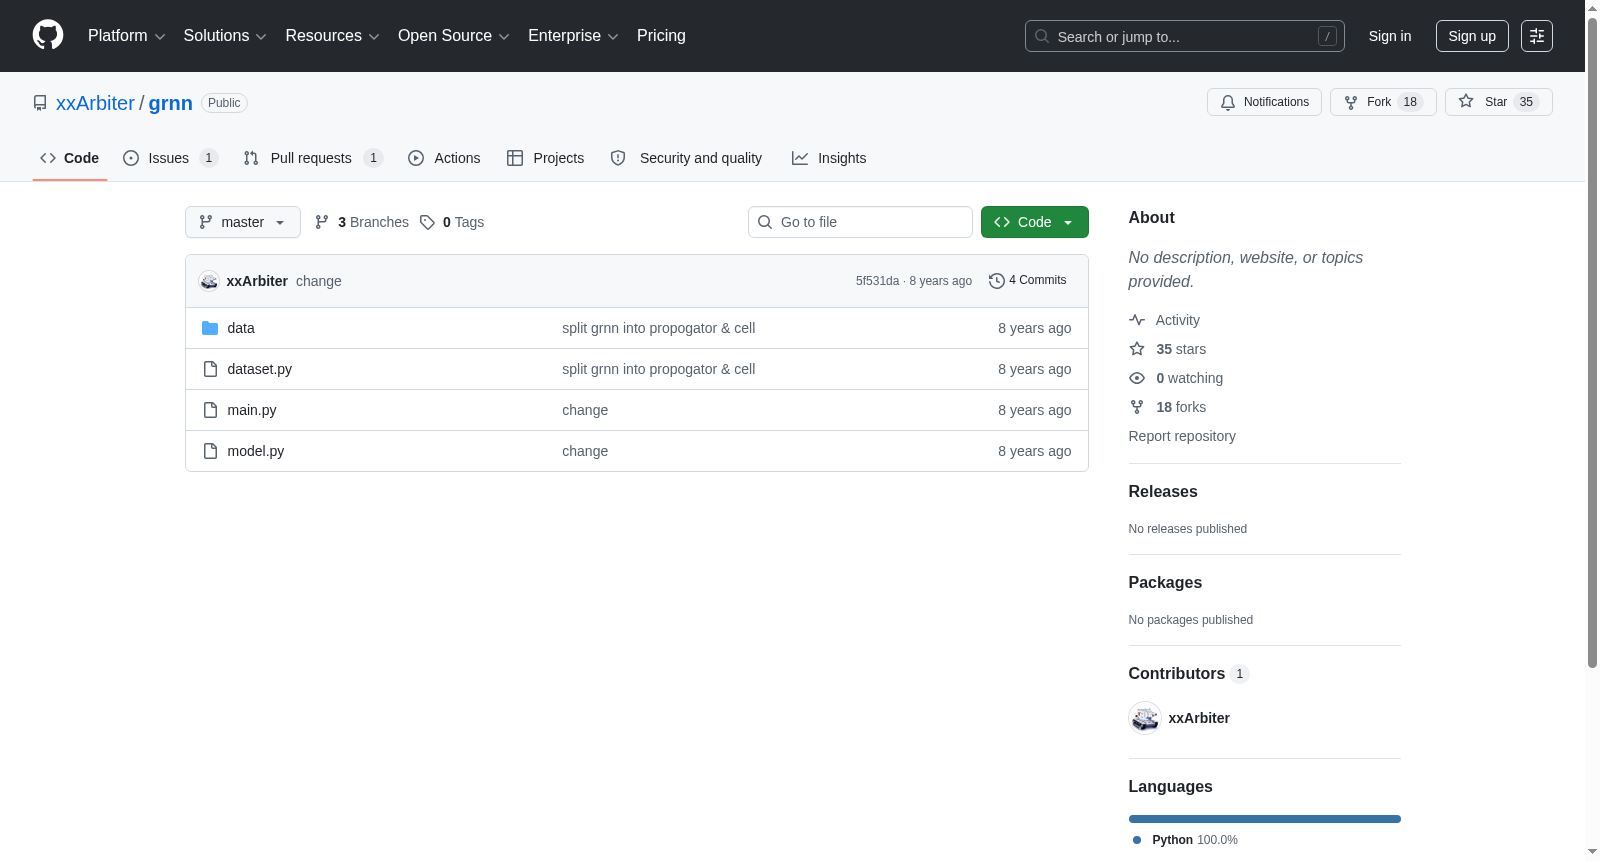
Task: View the 18 forks link
Action: 1168,407
